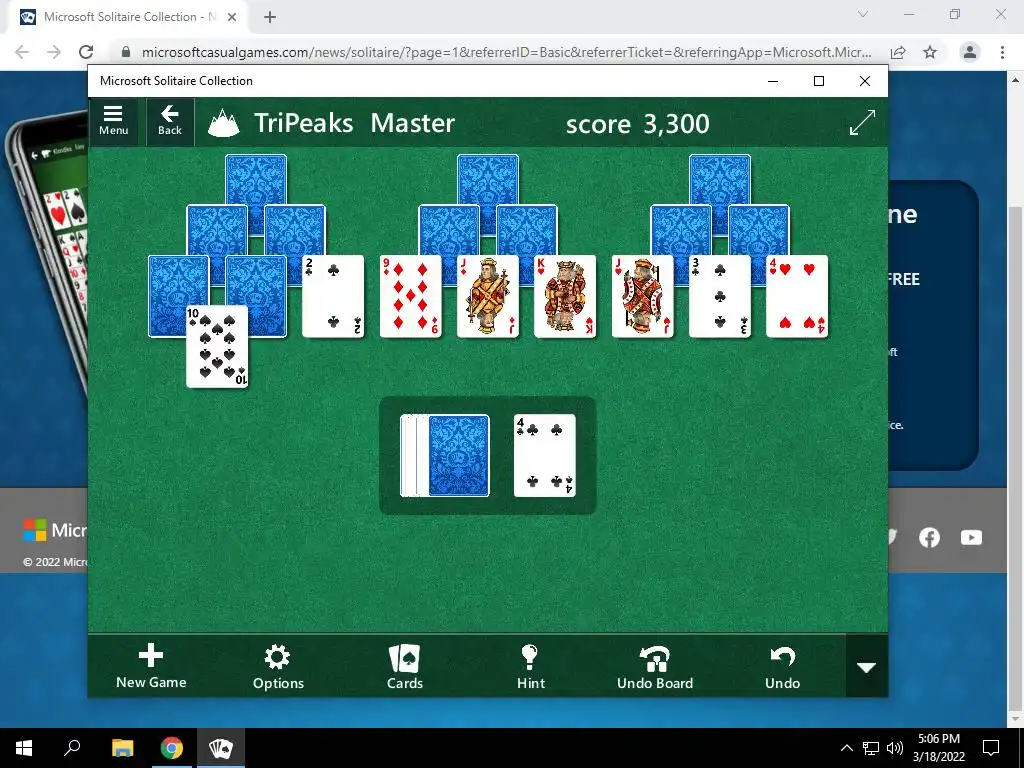Reload the browser page
The width and height of the screenshot is (1024, 768).
(86, 52)
